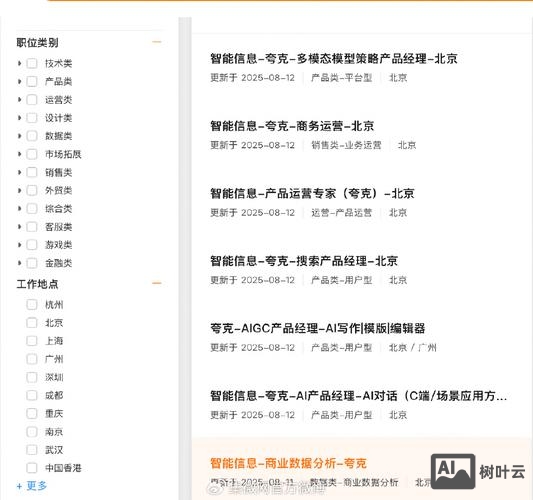The image size is (533, 500).
Task: Expand the 销售类 tree arrow
Action: click(x=19, y=172)
